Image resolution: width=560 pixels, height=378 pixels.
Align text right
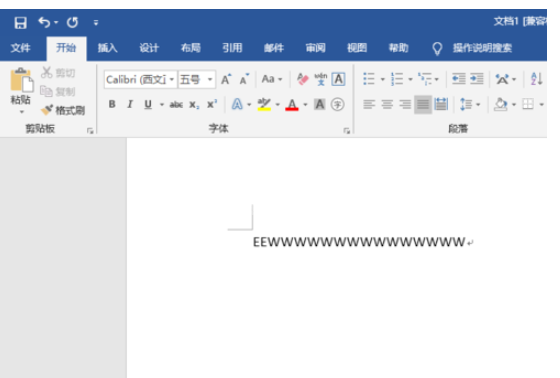tap(405, 104)
